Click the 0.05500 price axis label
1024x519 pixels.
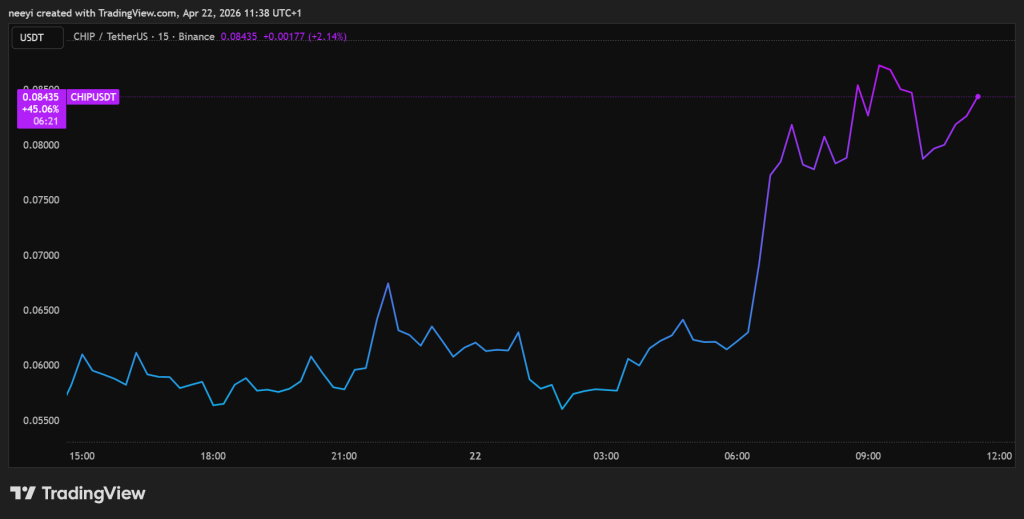(x=41, y=421)
